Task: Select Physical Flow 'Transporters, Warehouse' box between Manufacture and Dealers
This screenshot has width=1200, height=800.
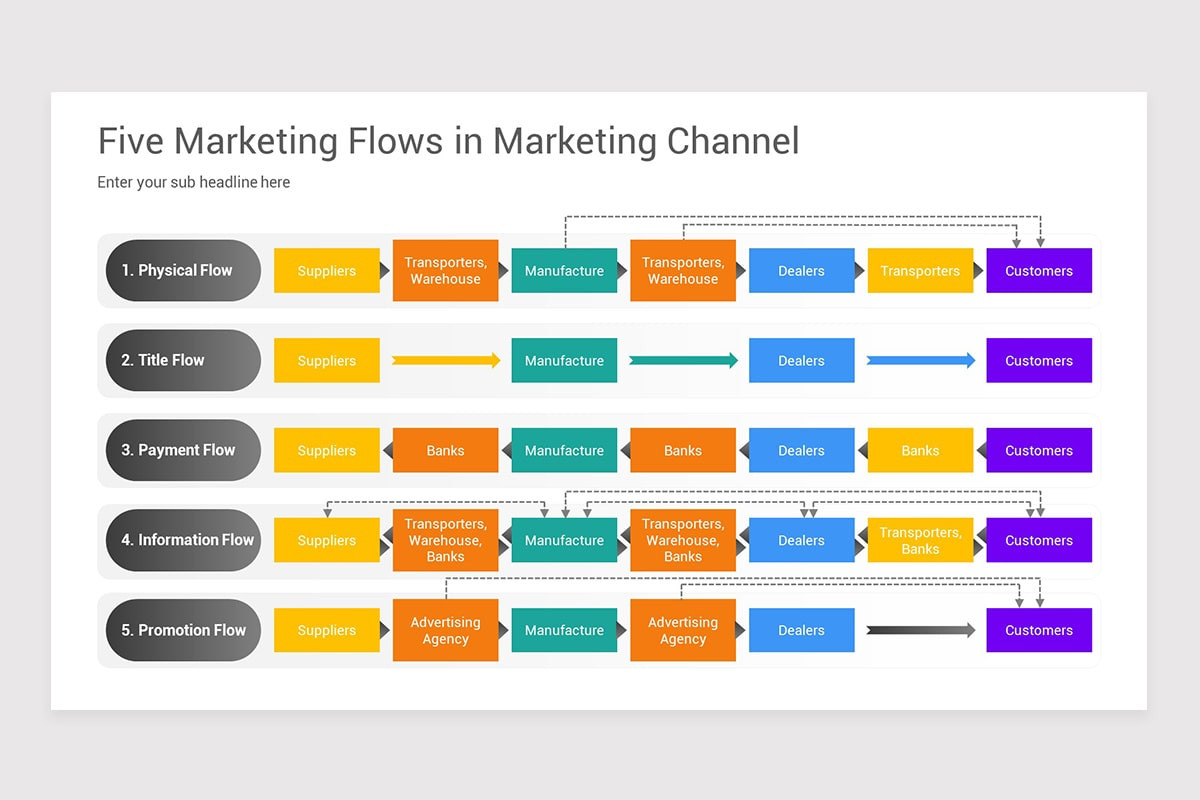Action: pyautogui.click(x=683, y=270)
